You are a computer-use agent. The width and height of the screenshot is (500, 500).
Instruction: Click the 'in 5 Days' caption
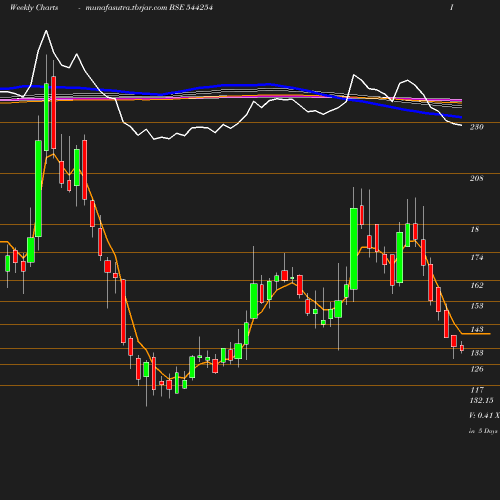coord(483,431)
